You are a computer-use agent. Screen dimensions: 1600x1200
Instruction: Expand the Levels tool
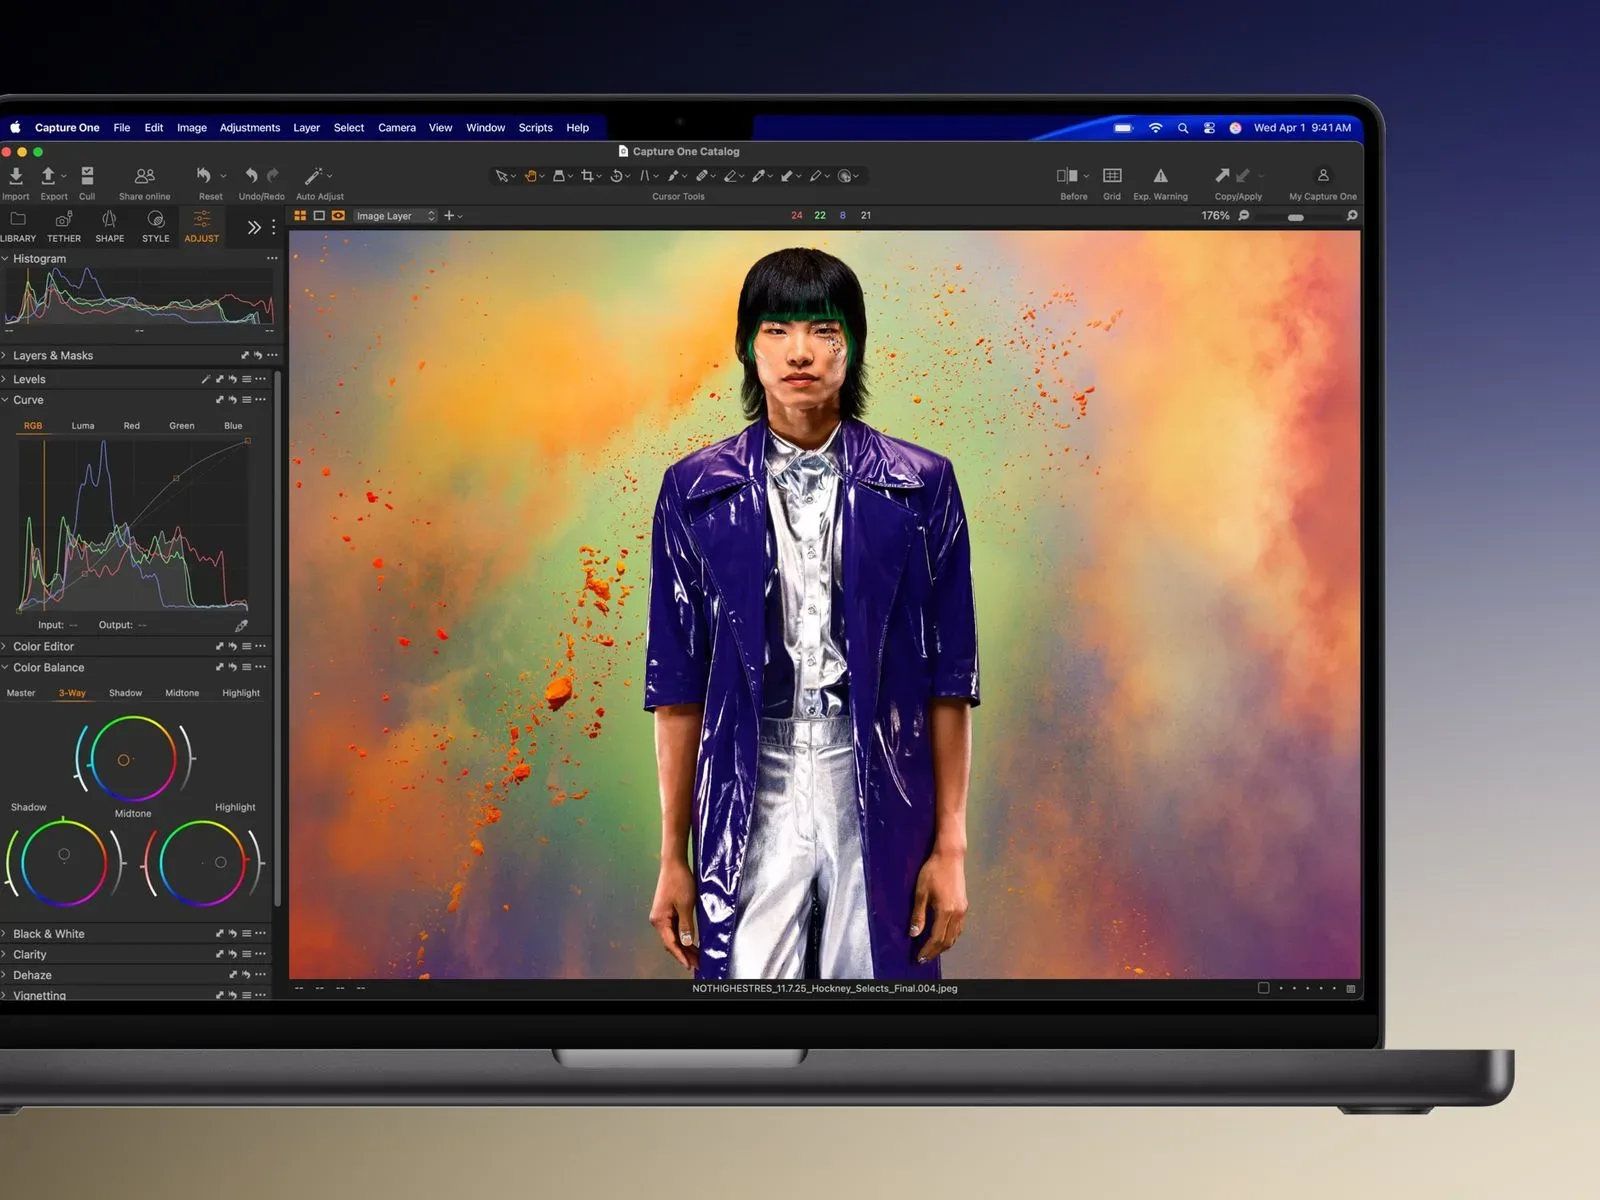(x=4, y=379)
